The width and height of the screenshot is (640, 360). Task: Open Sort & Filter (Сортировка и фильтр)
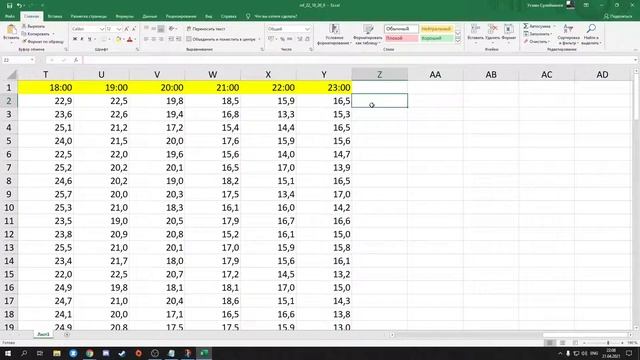pyautogui.click(x=568, y=34)
